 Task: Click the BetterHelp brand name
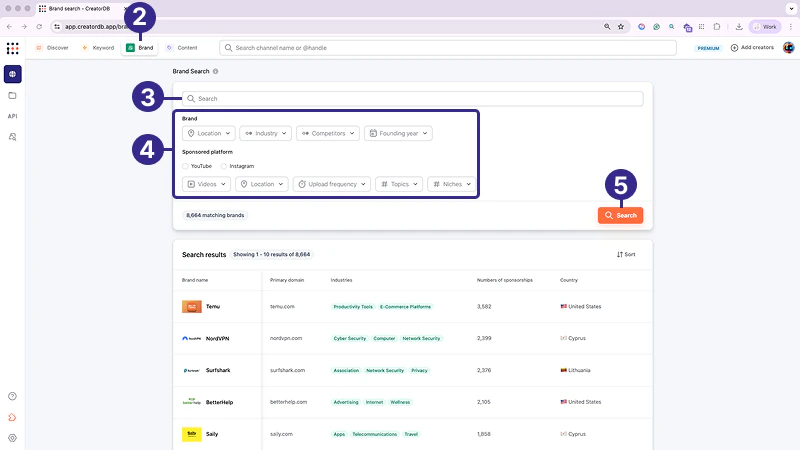coord(219,402)
